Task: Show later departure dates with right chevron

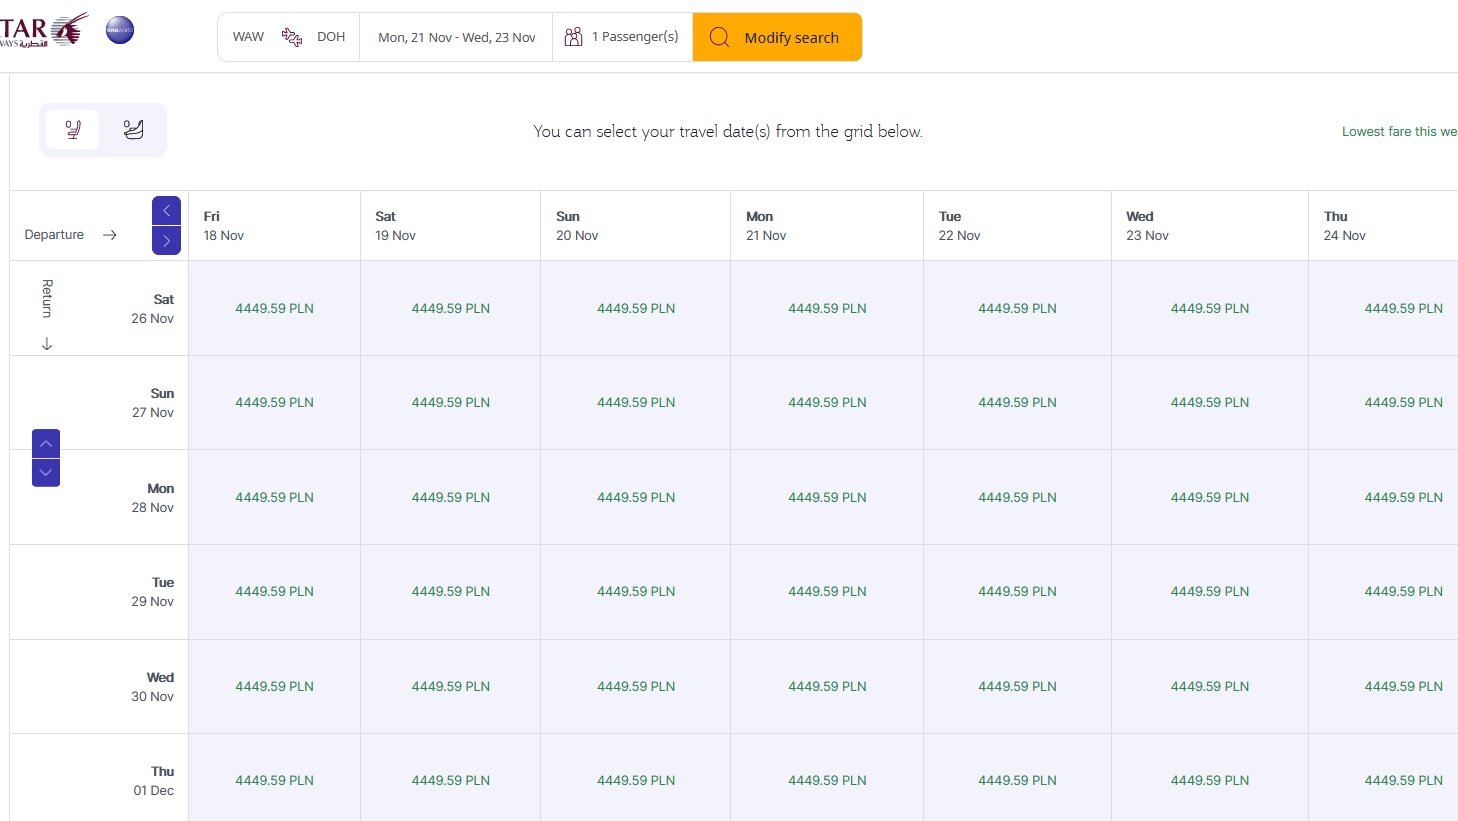Action: pyautogui.click(x=166, y=241)
